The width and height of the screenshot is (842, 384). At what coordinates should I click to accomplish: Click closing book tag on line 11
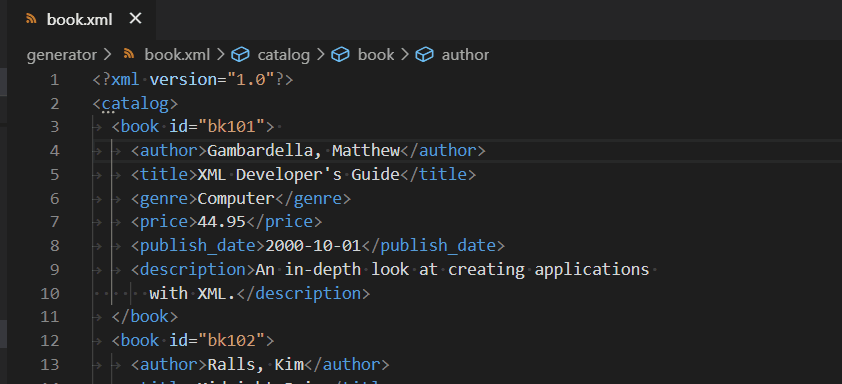tap(144, 316)
